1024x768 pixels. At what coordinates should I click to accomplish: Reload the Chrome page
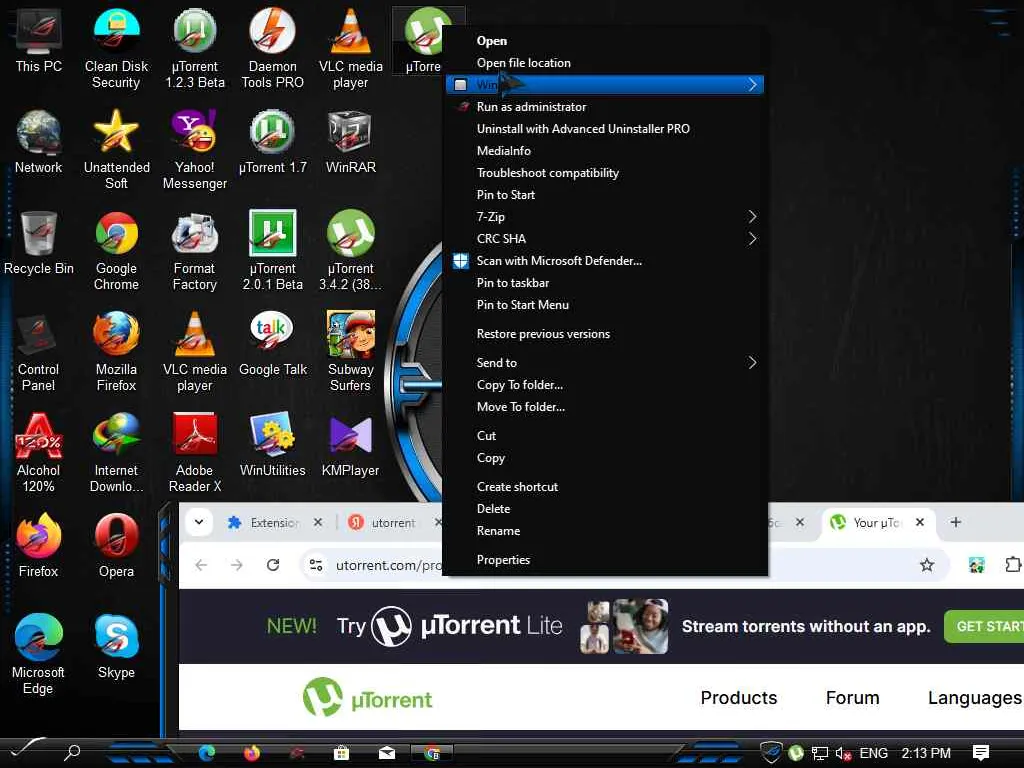coord(273,565)
